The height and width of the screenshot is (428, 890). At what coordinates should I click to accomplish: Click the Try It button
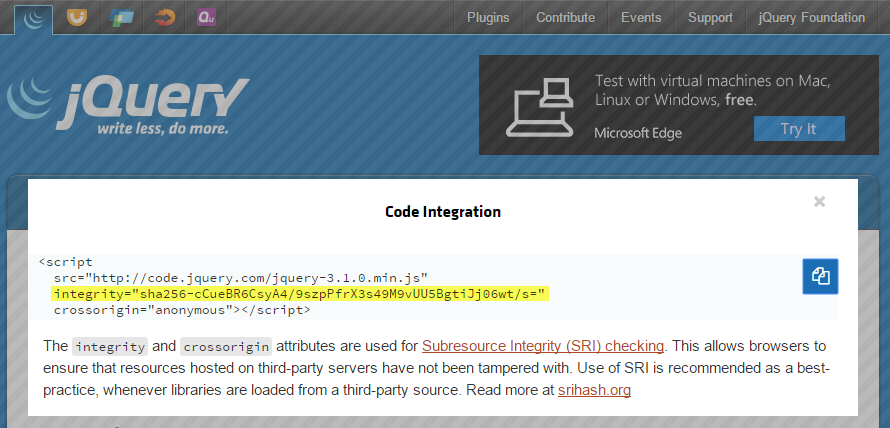pyautogui.click(x=799, y=129)
